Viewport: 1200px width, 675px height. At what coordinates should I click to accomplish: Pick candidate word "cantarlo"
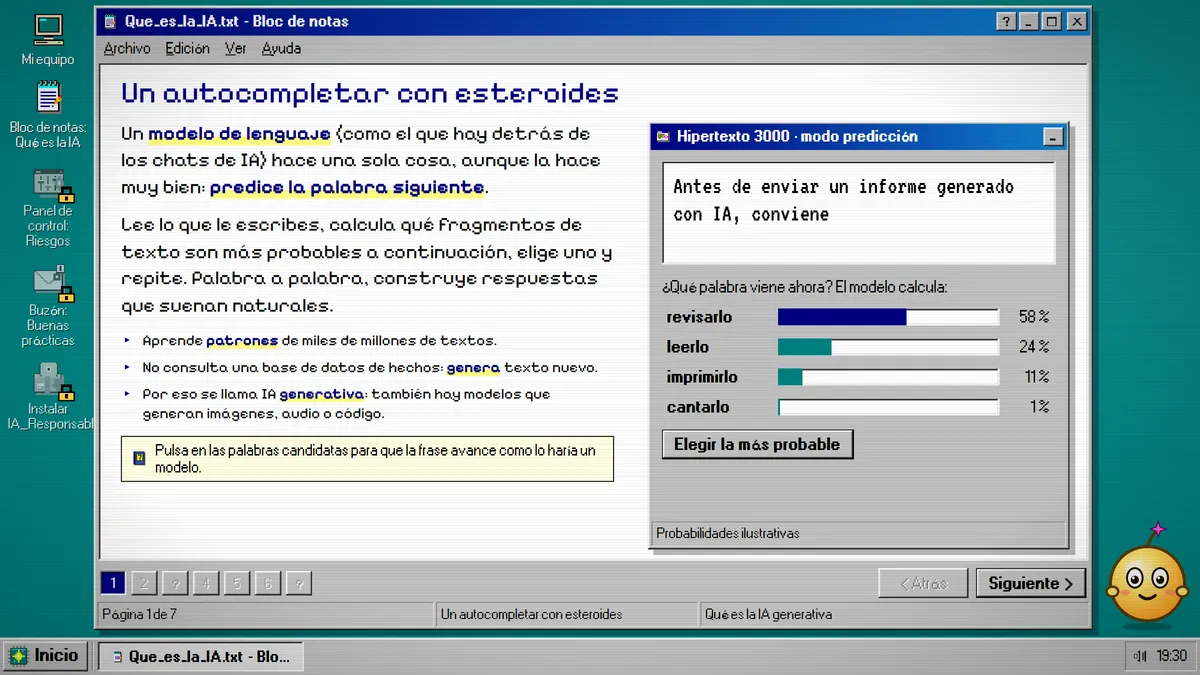pos(697,407)
